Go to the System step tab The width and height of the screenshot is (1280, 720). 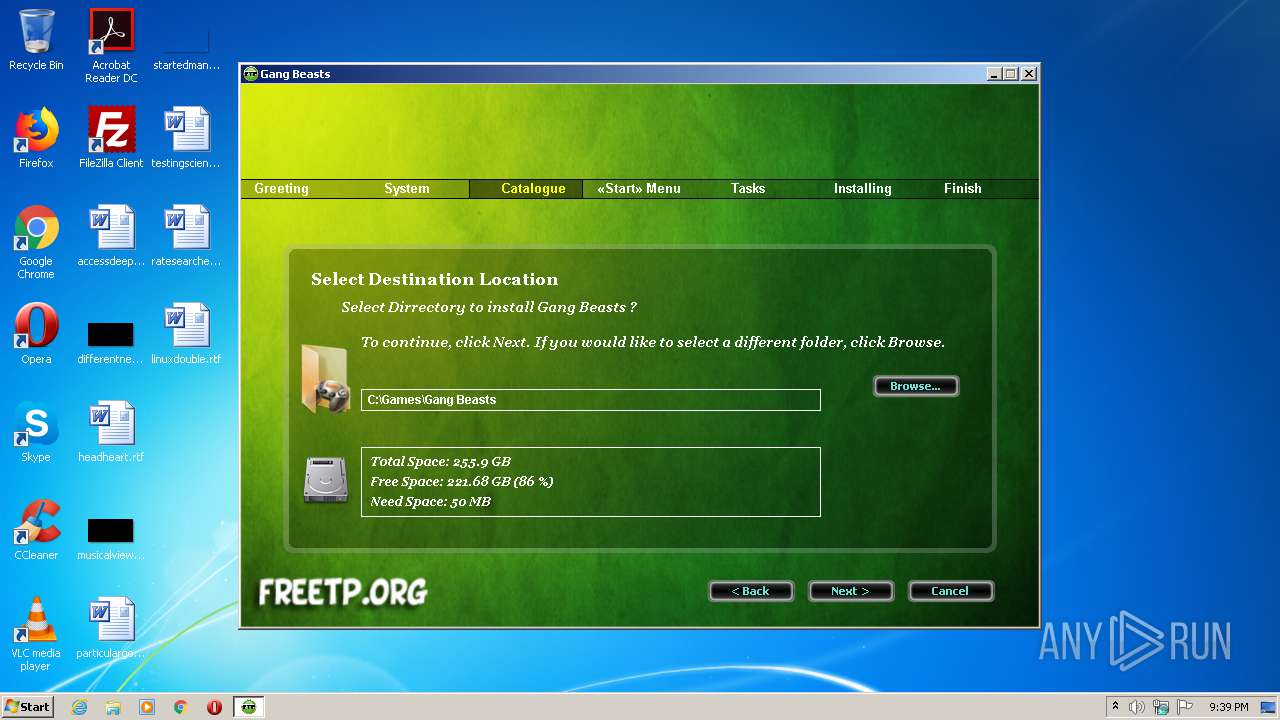click(x=407, y=188)
